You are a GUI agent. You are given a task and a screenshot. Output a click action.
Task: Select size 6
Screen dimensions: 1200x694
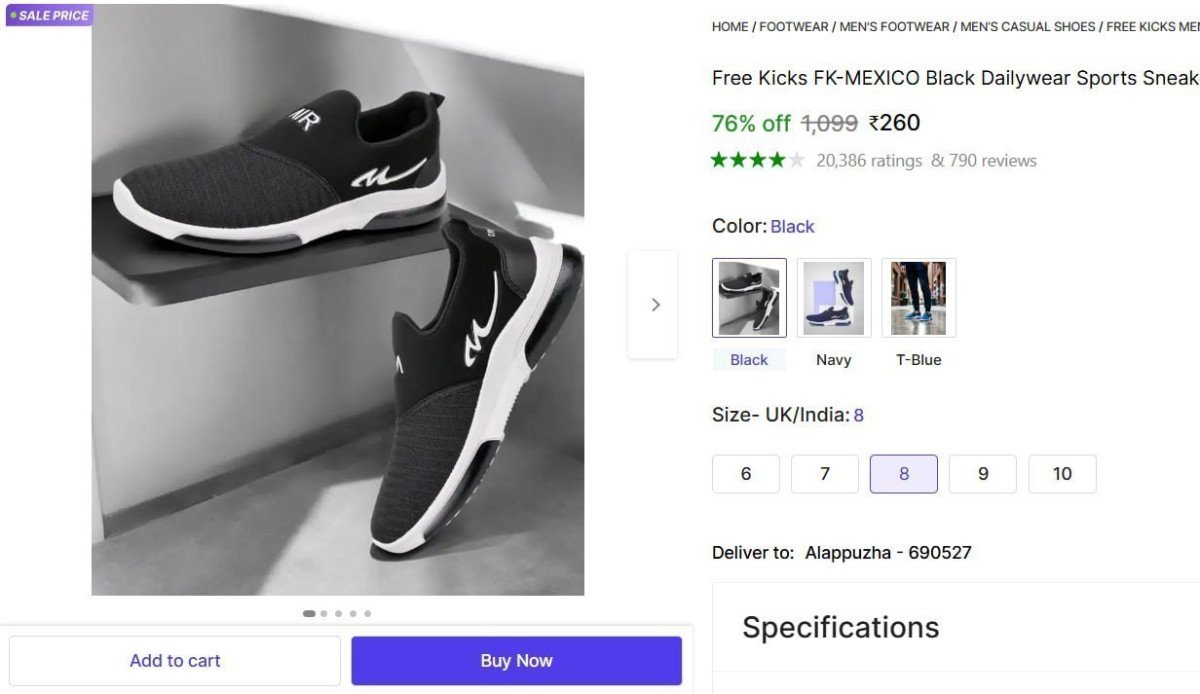pos(745,473)
